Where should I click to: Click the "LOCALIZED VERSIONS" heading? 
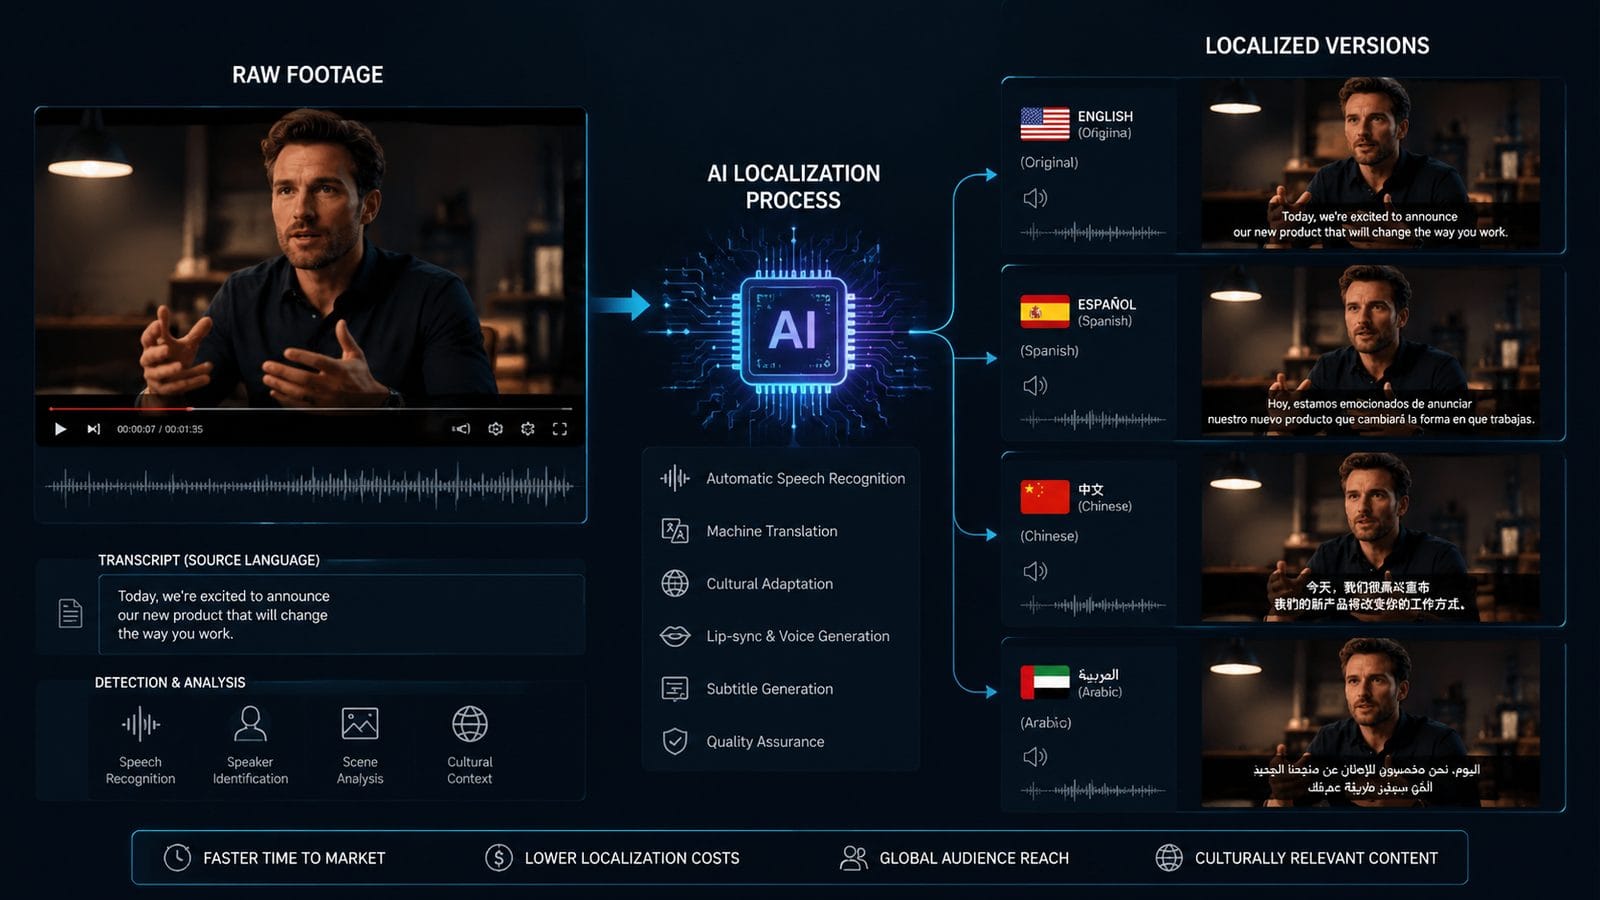(1317, 46)
